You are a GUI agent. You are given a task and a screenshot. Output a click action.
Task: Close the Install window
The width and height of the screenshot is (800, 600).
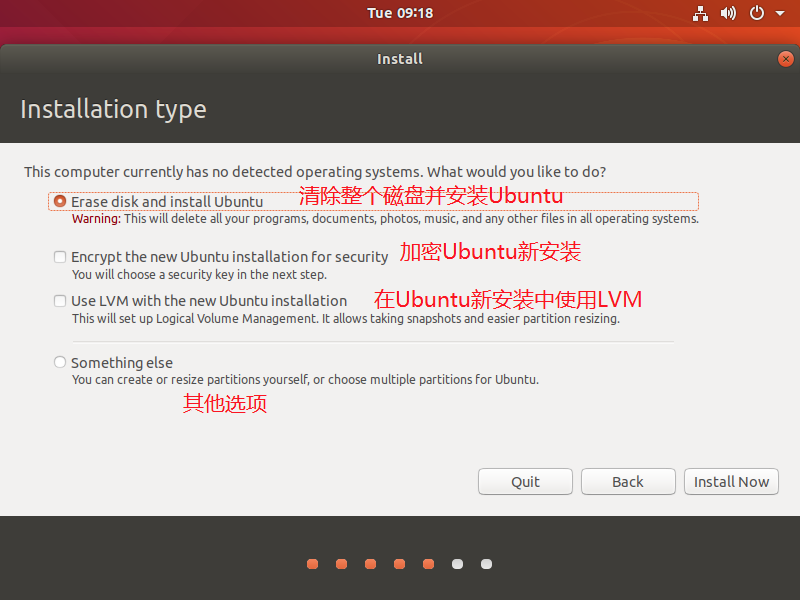click(786, 59)
